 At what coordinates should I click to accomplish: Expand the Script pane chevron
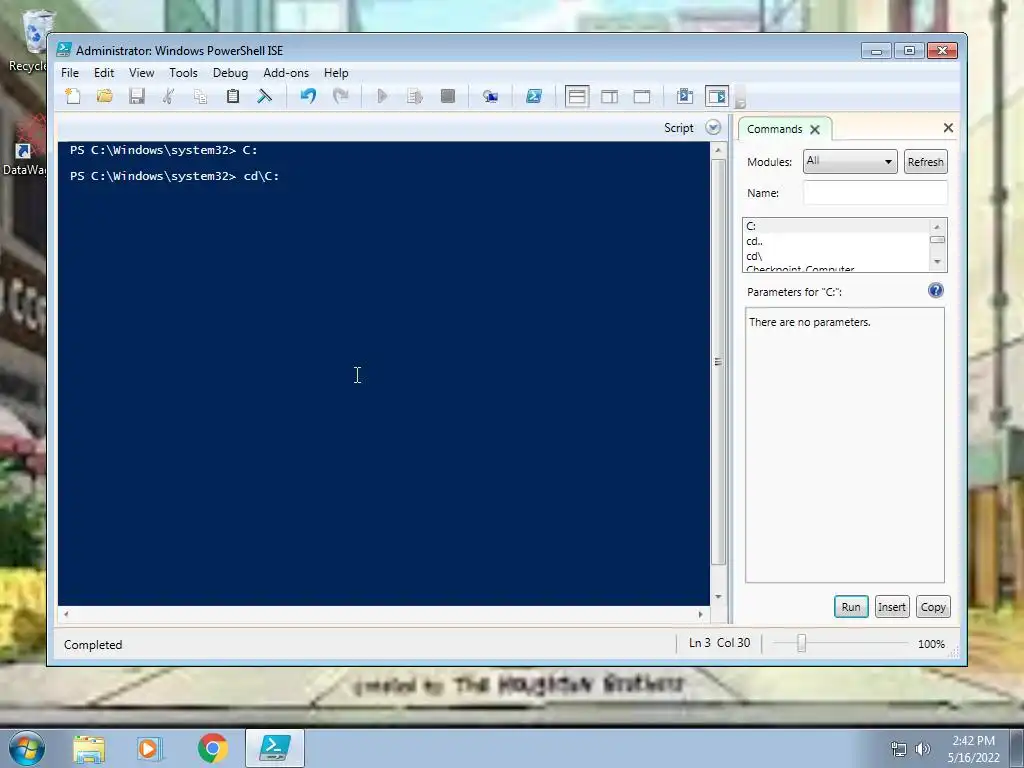713,128
